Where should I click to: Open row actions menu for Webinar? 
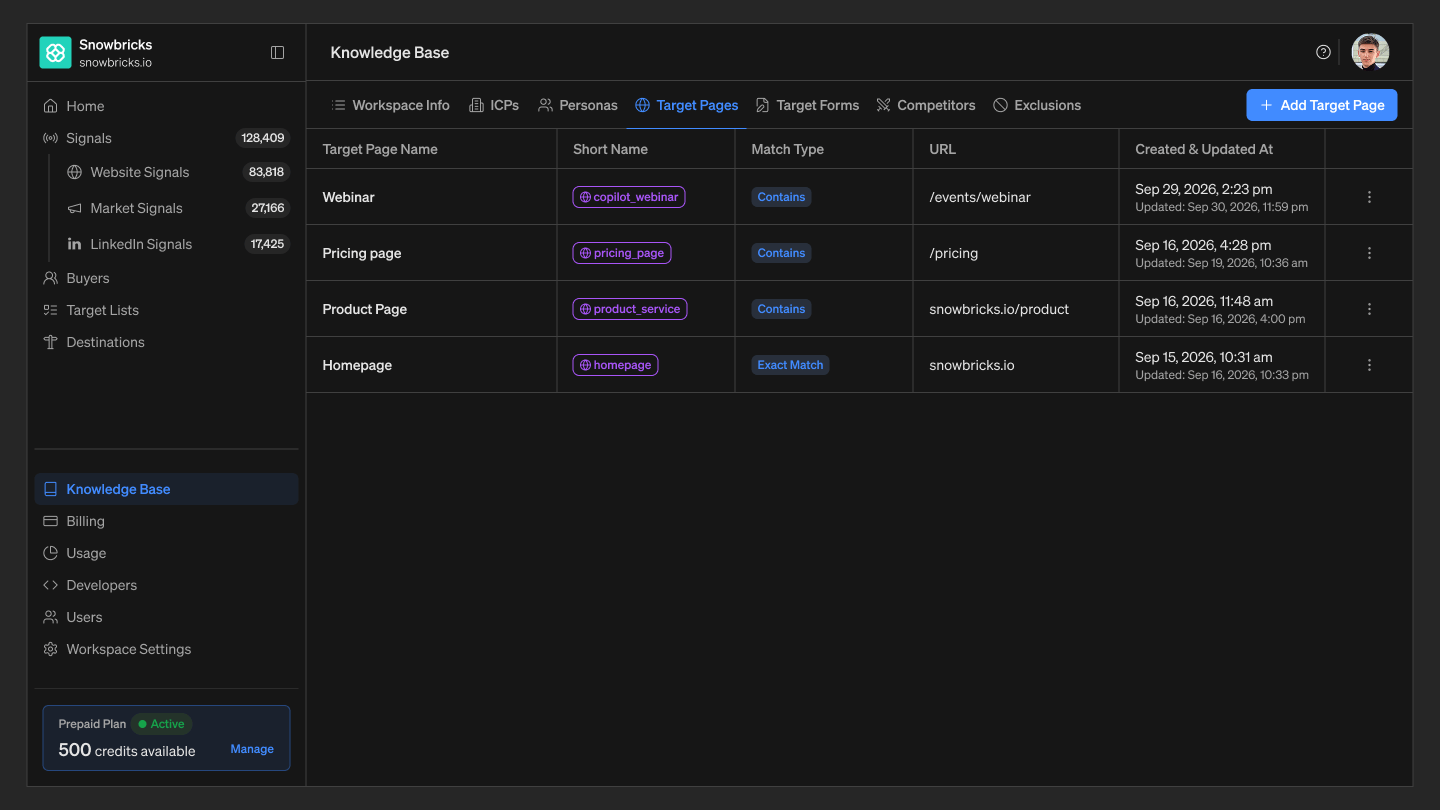click(1369, 197)
